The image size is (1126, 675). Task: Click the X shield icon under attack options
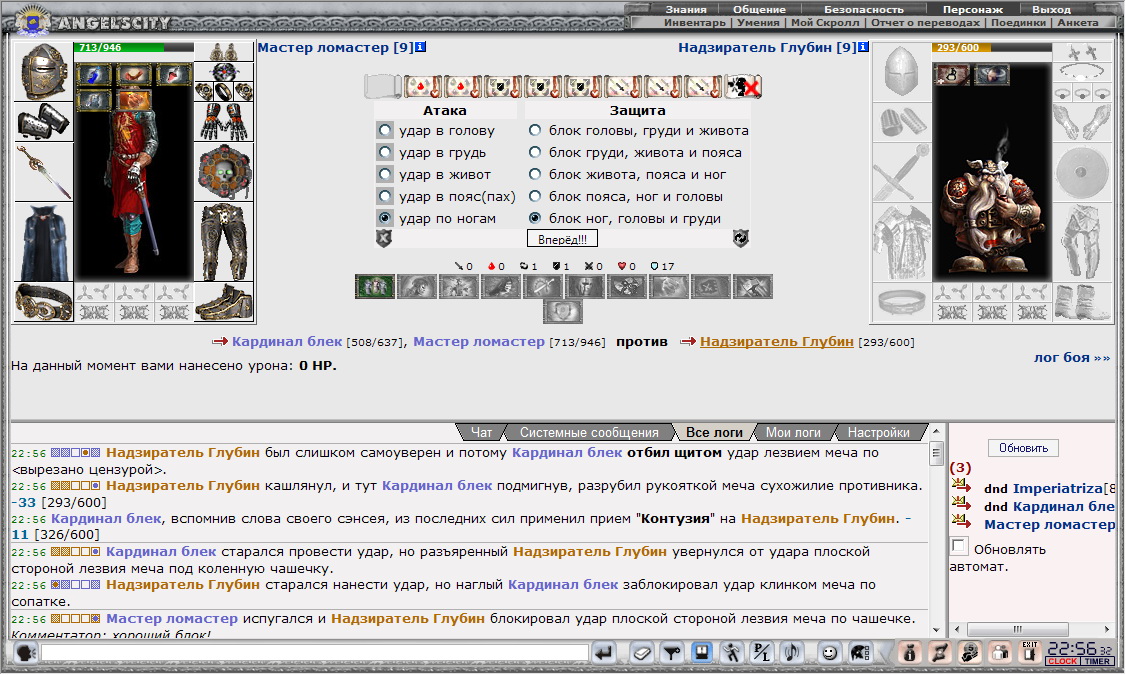coord(384,238)
